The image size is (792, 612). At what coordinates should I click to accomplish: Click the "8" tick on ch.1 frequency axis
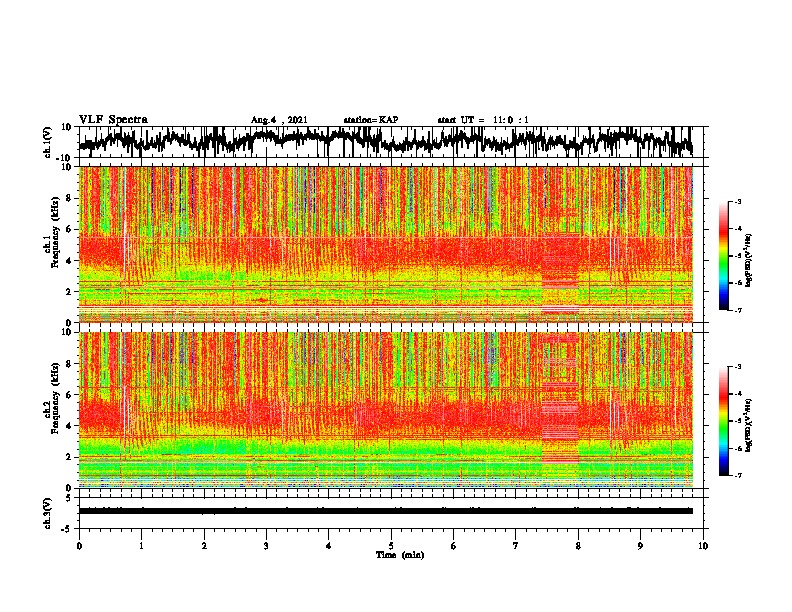pos(69,198)
